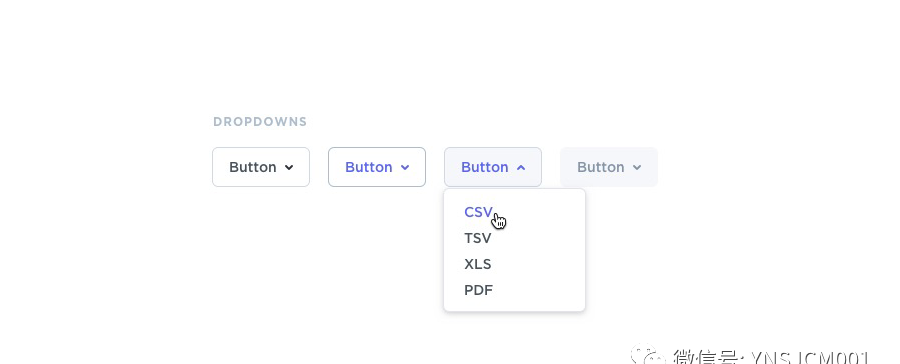Choose the TSV option
The width and height of the screenshot is (900, 364).
478,238
